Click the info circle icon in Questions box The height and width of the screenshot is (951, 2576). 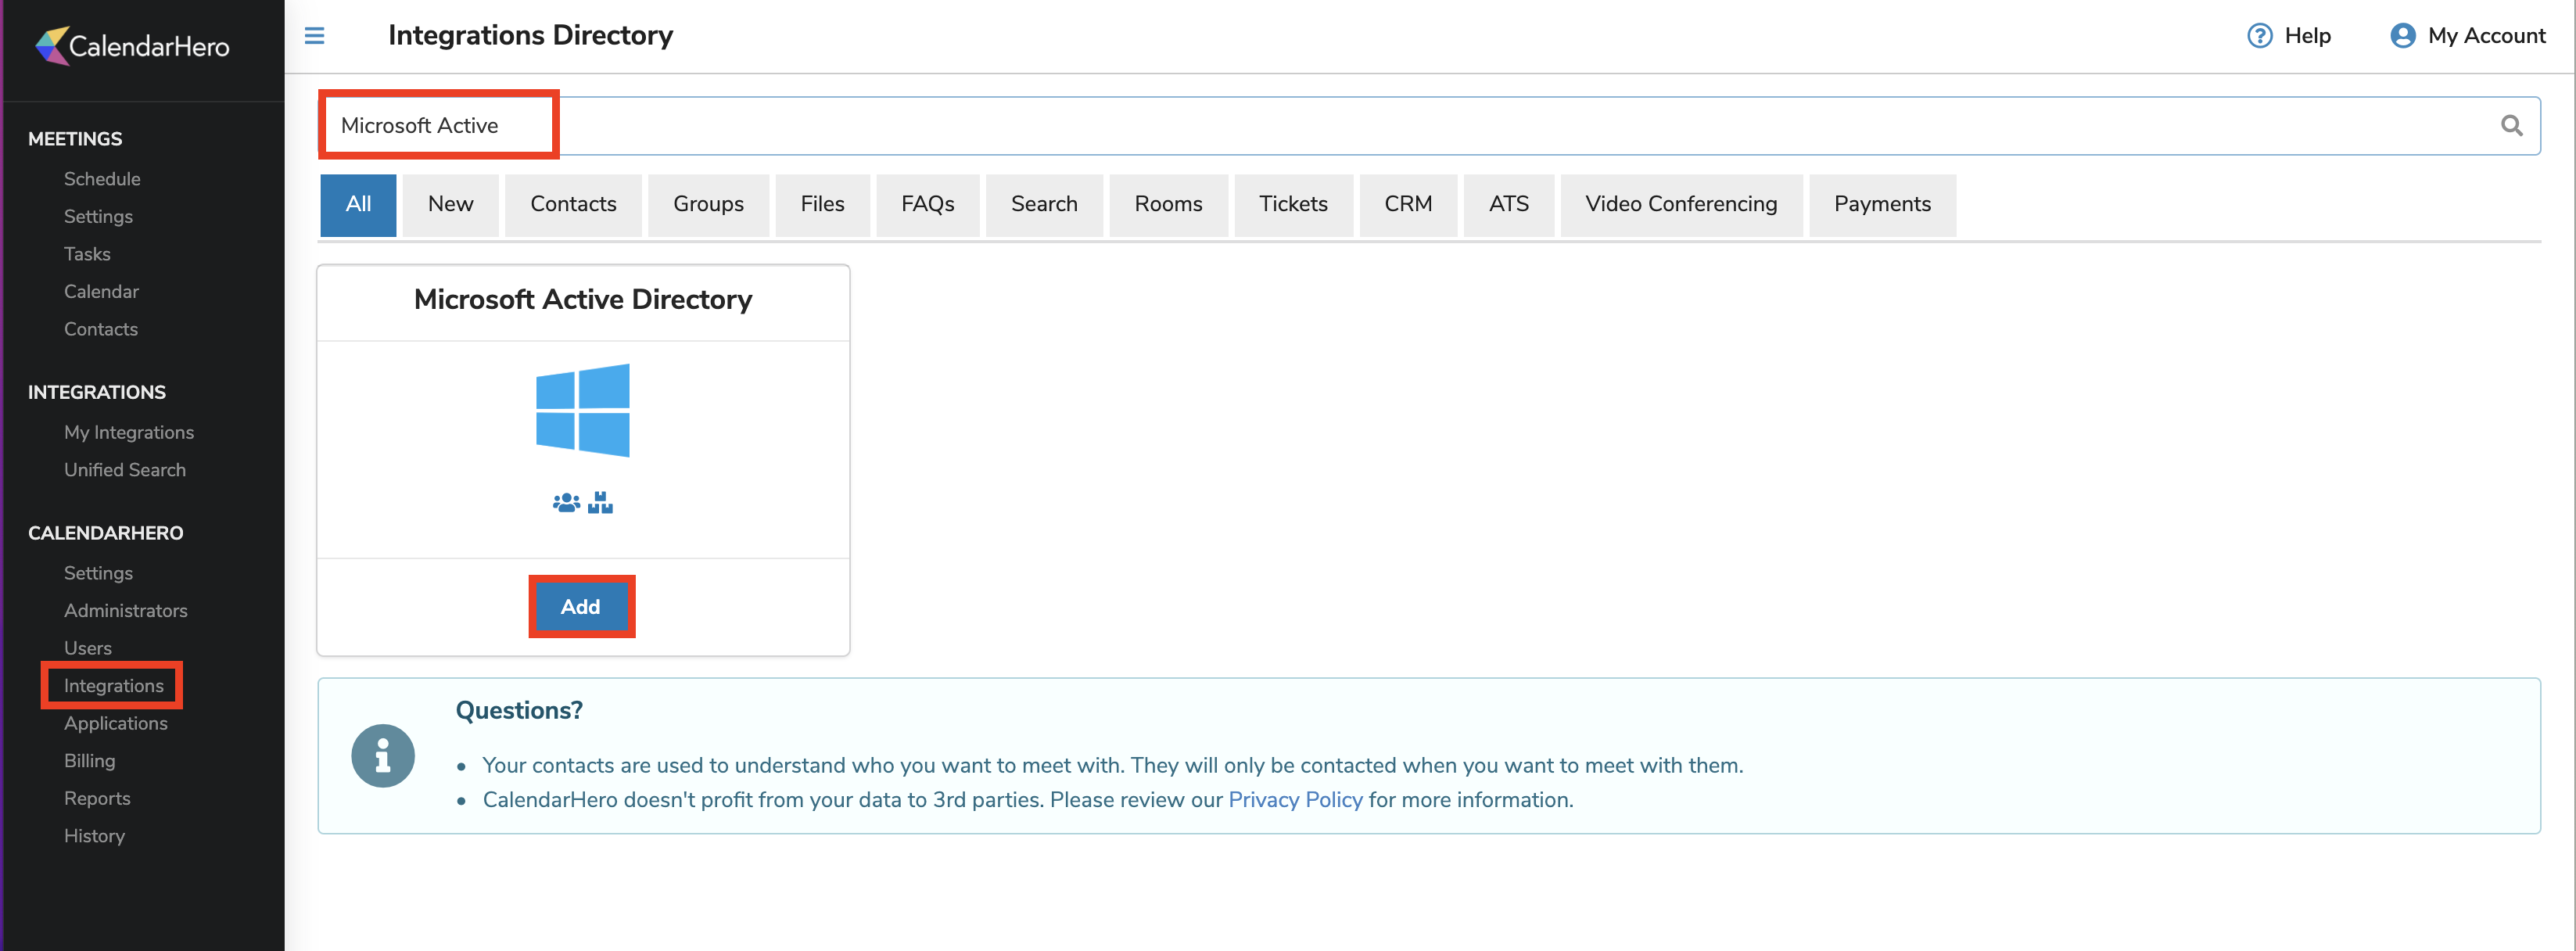[x=383, y=756]
